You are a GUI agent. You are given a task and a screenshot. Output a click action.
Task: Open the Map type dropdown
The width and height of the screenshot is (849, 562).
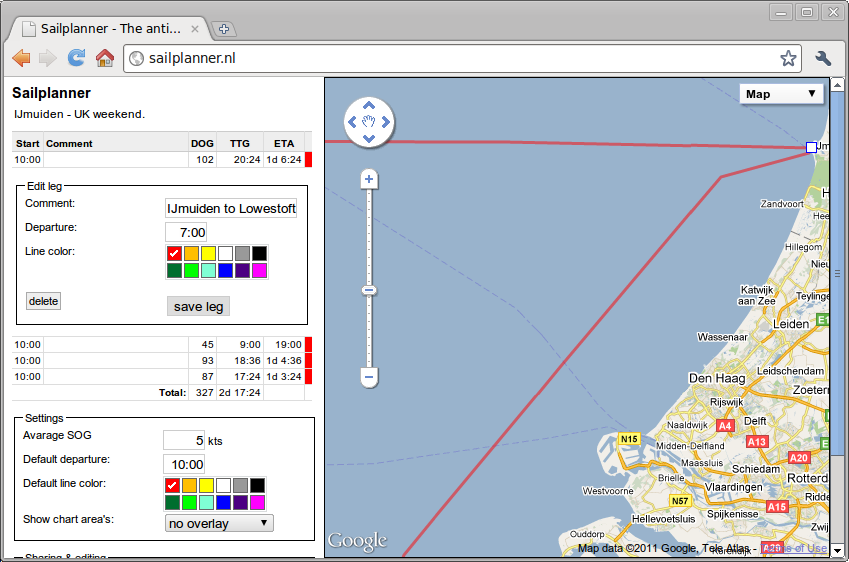click(x=781, y=94)
